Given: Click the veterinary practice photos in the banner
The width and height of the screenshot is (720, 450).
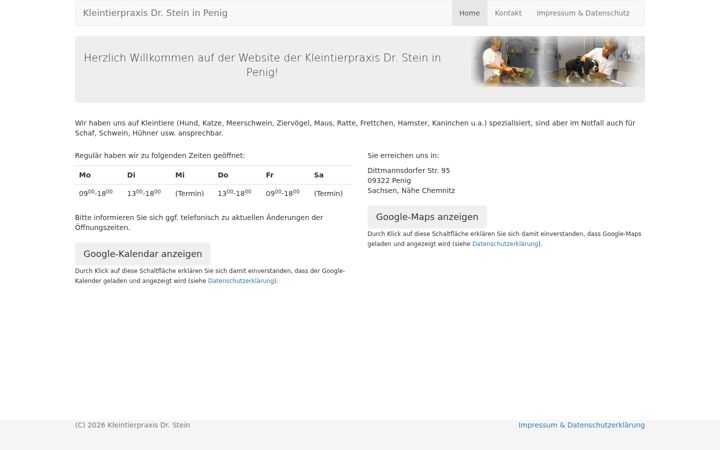Looking at the screenshot, I should tap(558, 62).
